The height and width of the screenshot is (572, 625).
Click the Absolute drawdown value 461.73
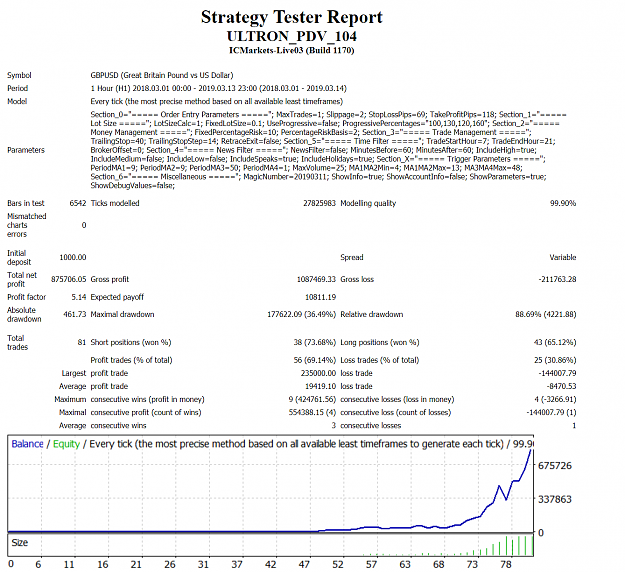(x=75, y=315)
